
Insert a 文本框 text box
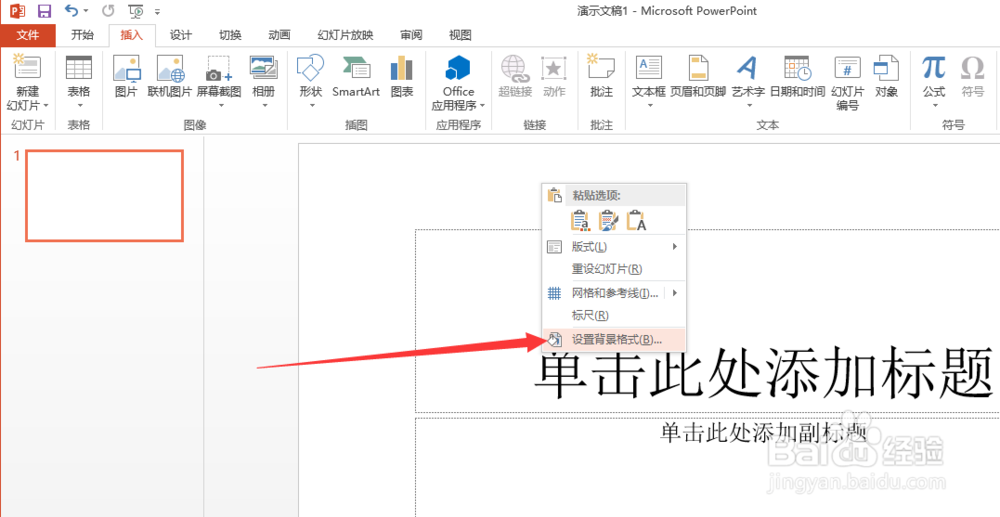(x=649, y=82)
